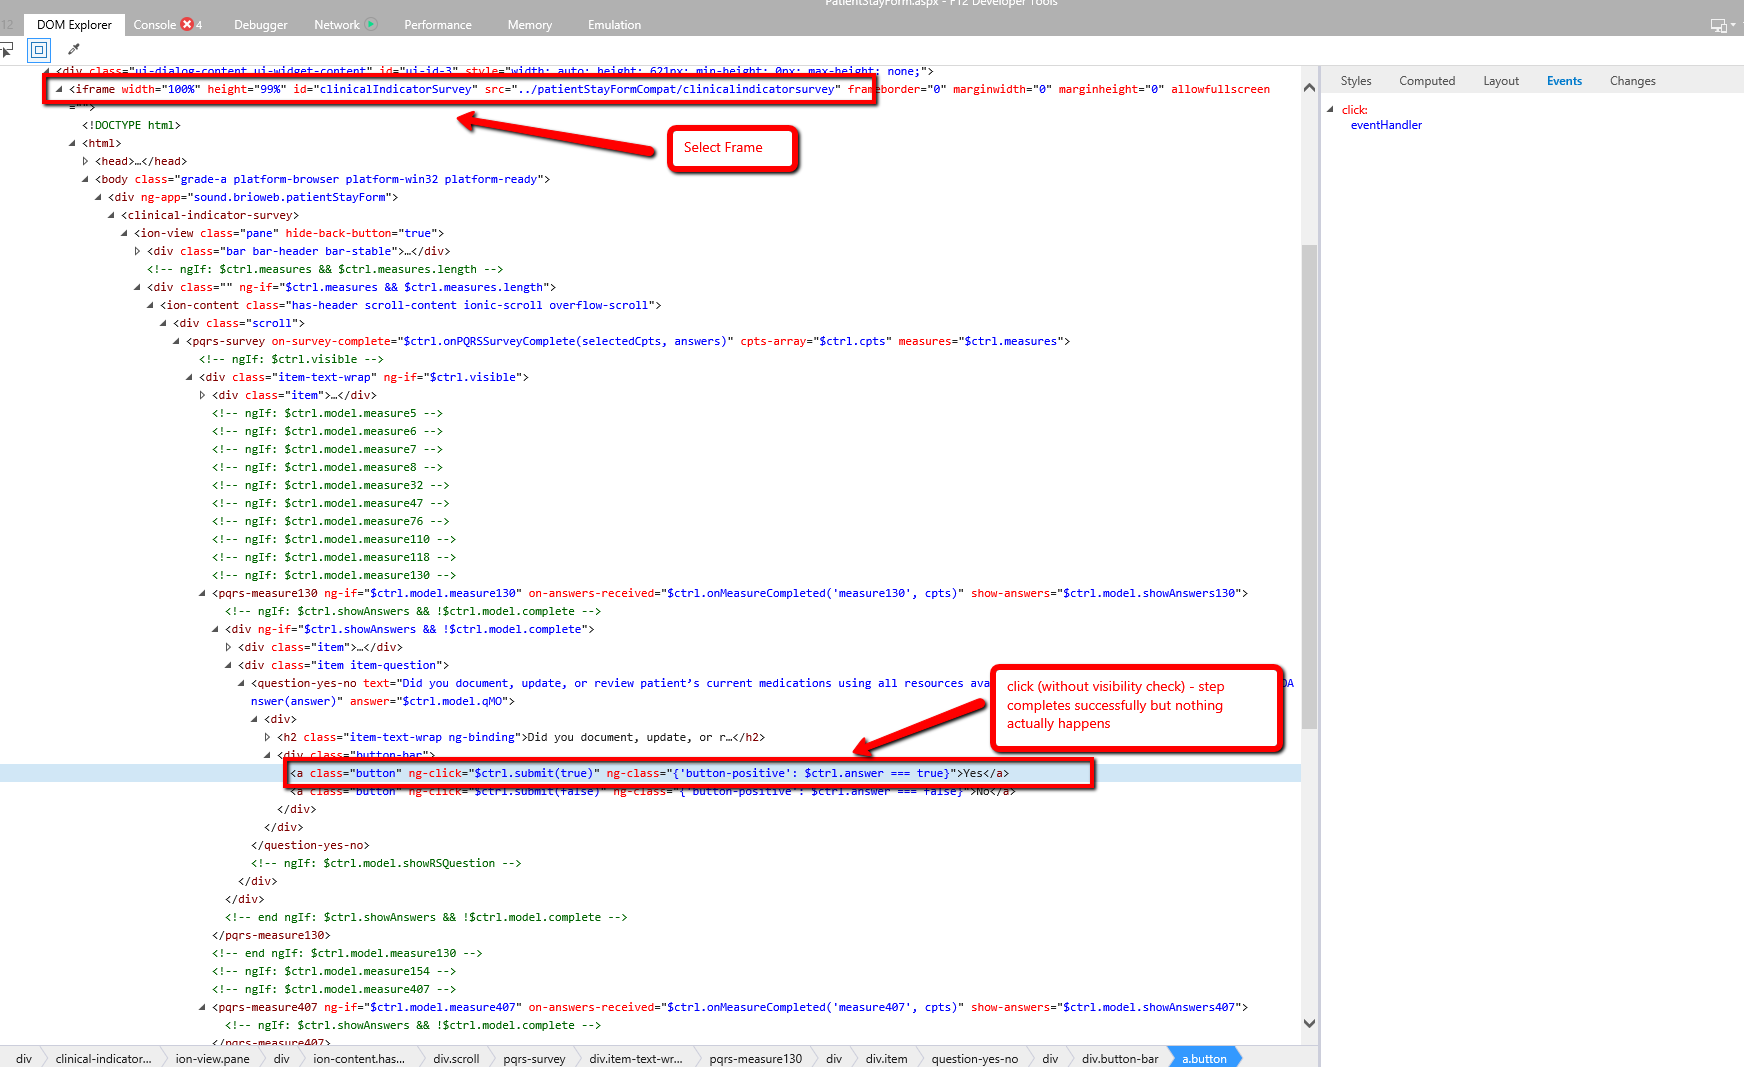
Task: Collapse the pqrs-measure130 node
Action: pyautogui.click(x=202, y=593)
